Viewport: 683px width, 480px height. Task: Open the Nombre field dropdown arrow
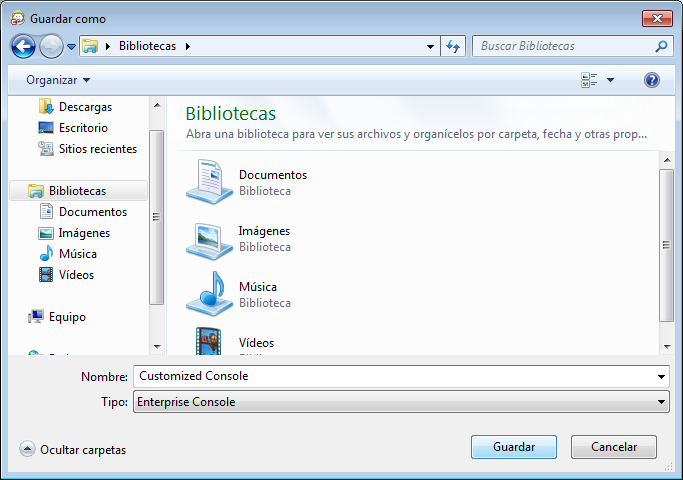(x=661, y=376)
